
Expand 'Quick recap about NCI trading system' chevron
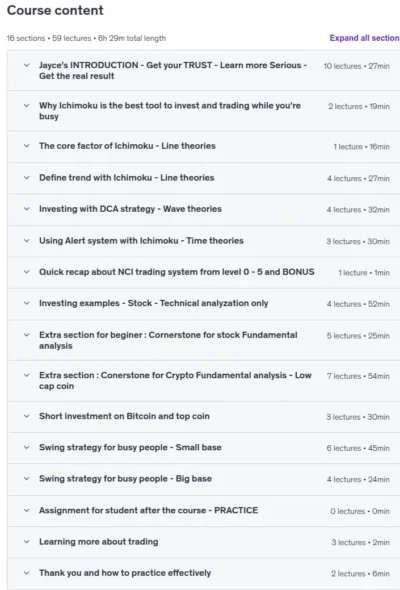pos(26,272)
